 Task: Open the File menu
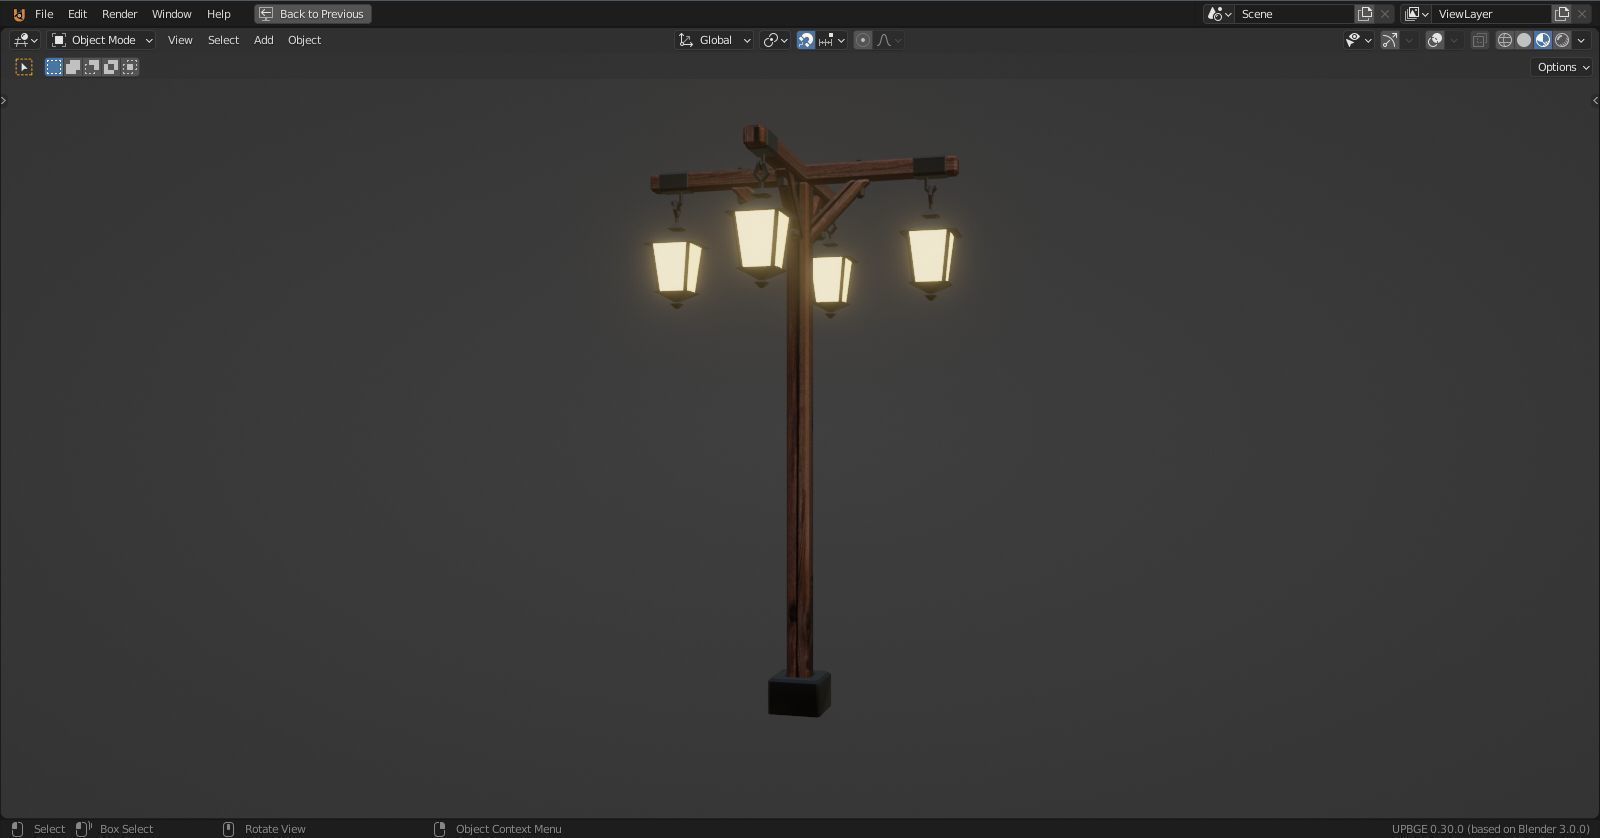(x=44, y=14)
